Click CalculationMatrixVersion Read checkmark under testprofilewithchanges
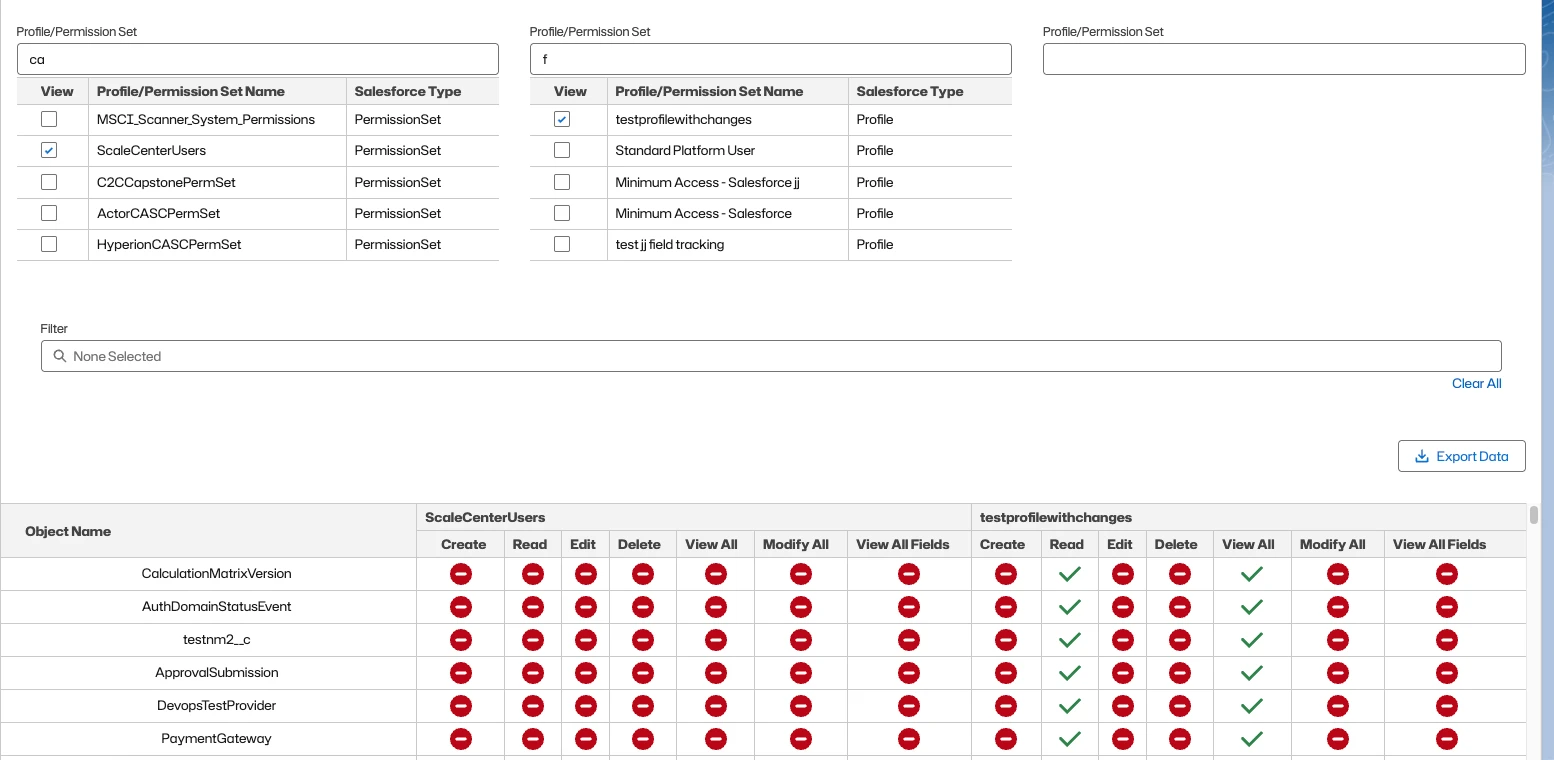The height and width of the screenshot is (760, 1554). pos(1070,574)
